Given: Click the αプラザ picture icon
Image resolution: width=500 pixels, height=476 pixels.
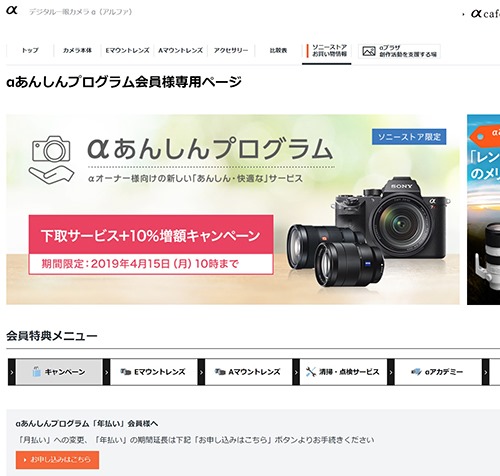Looking at the screenshot, I should [x=369, y=51].
